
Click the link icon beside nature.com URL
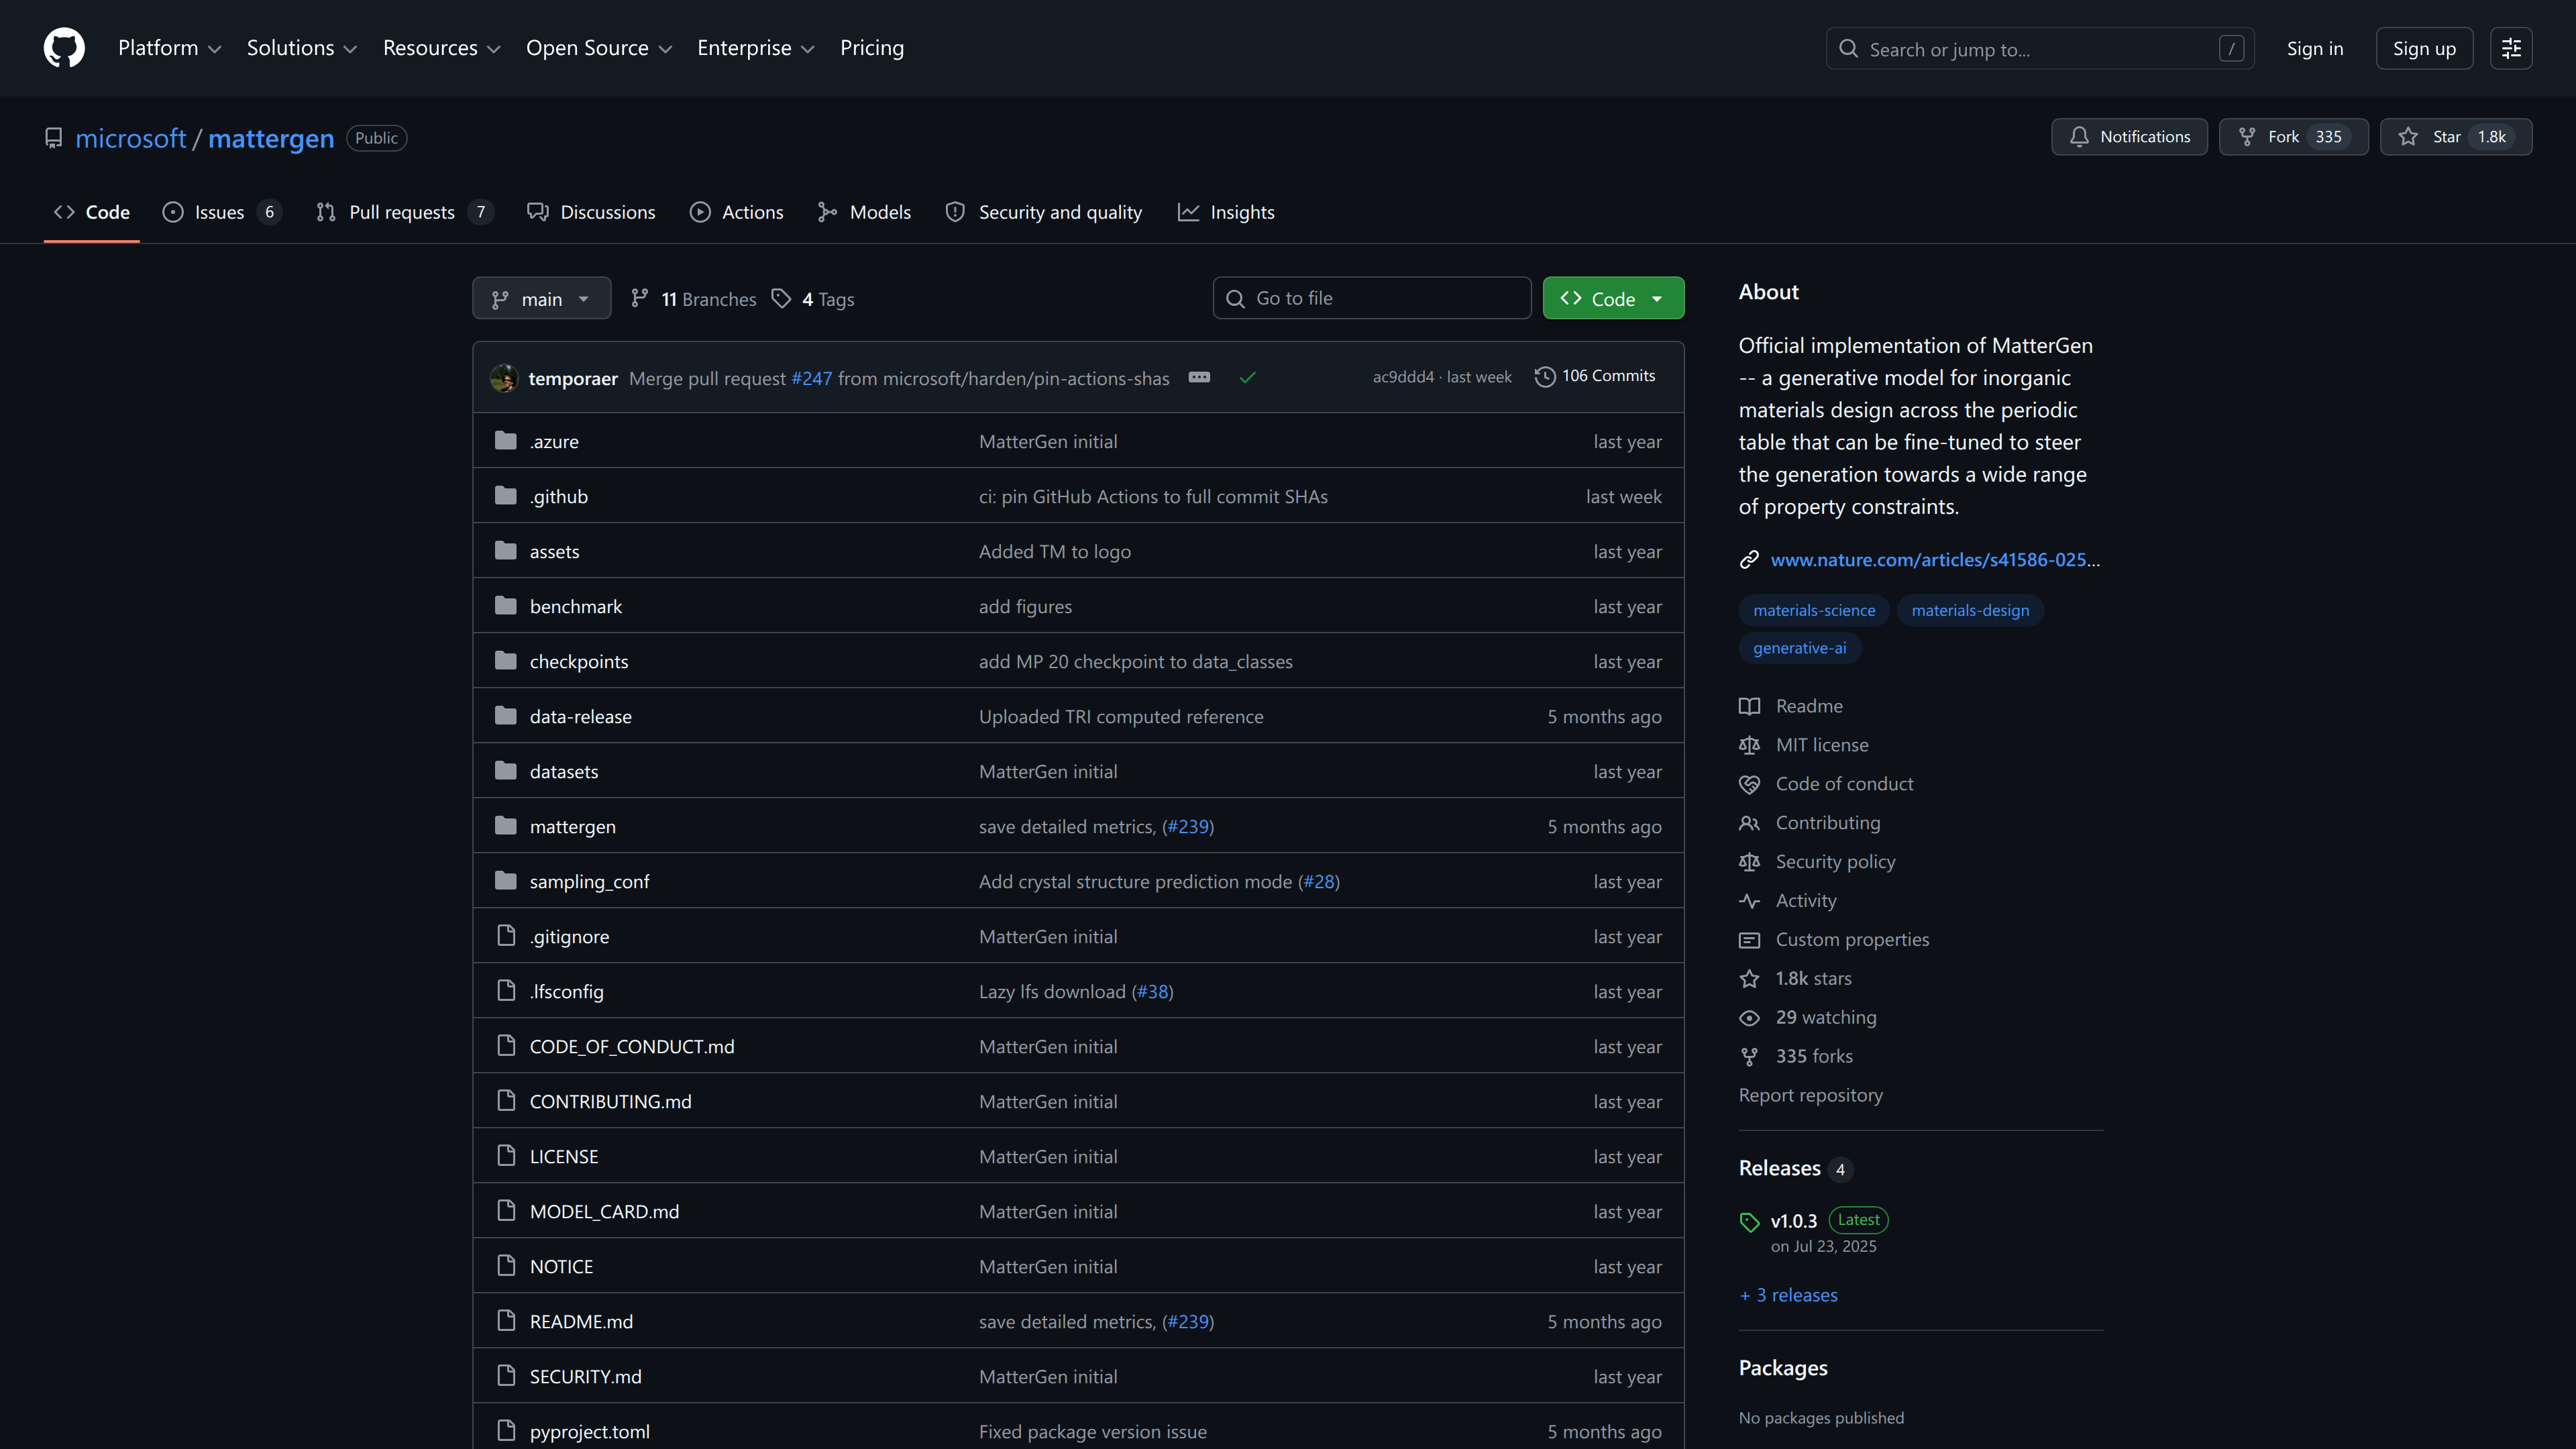pos(1749,560)
